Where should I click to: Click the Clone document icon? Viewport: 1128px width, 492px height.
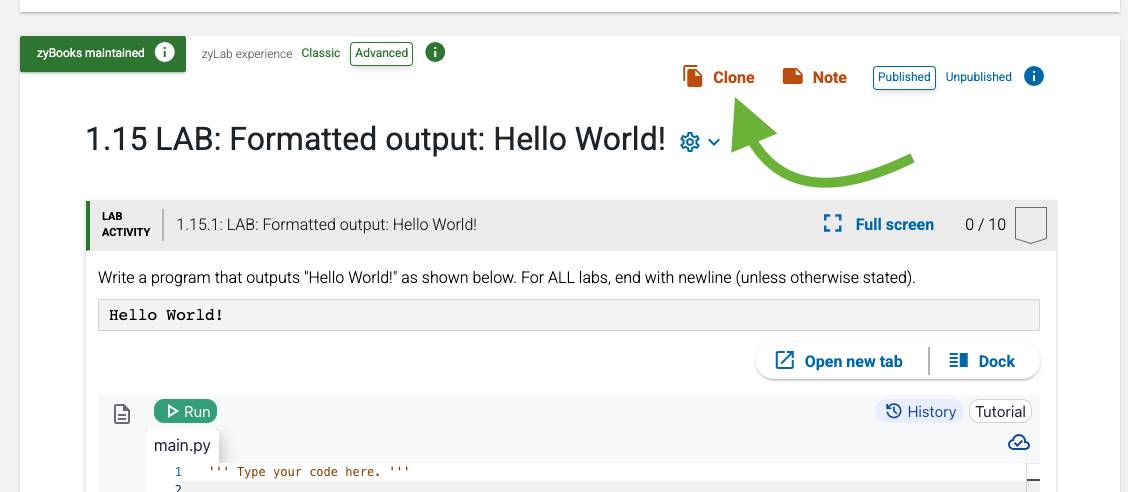(693, 76)
